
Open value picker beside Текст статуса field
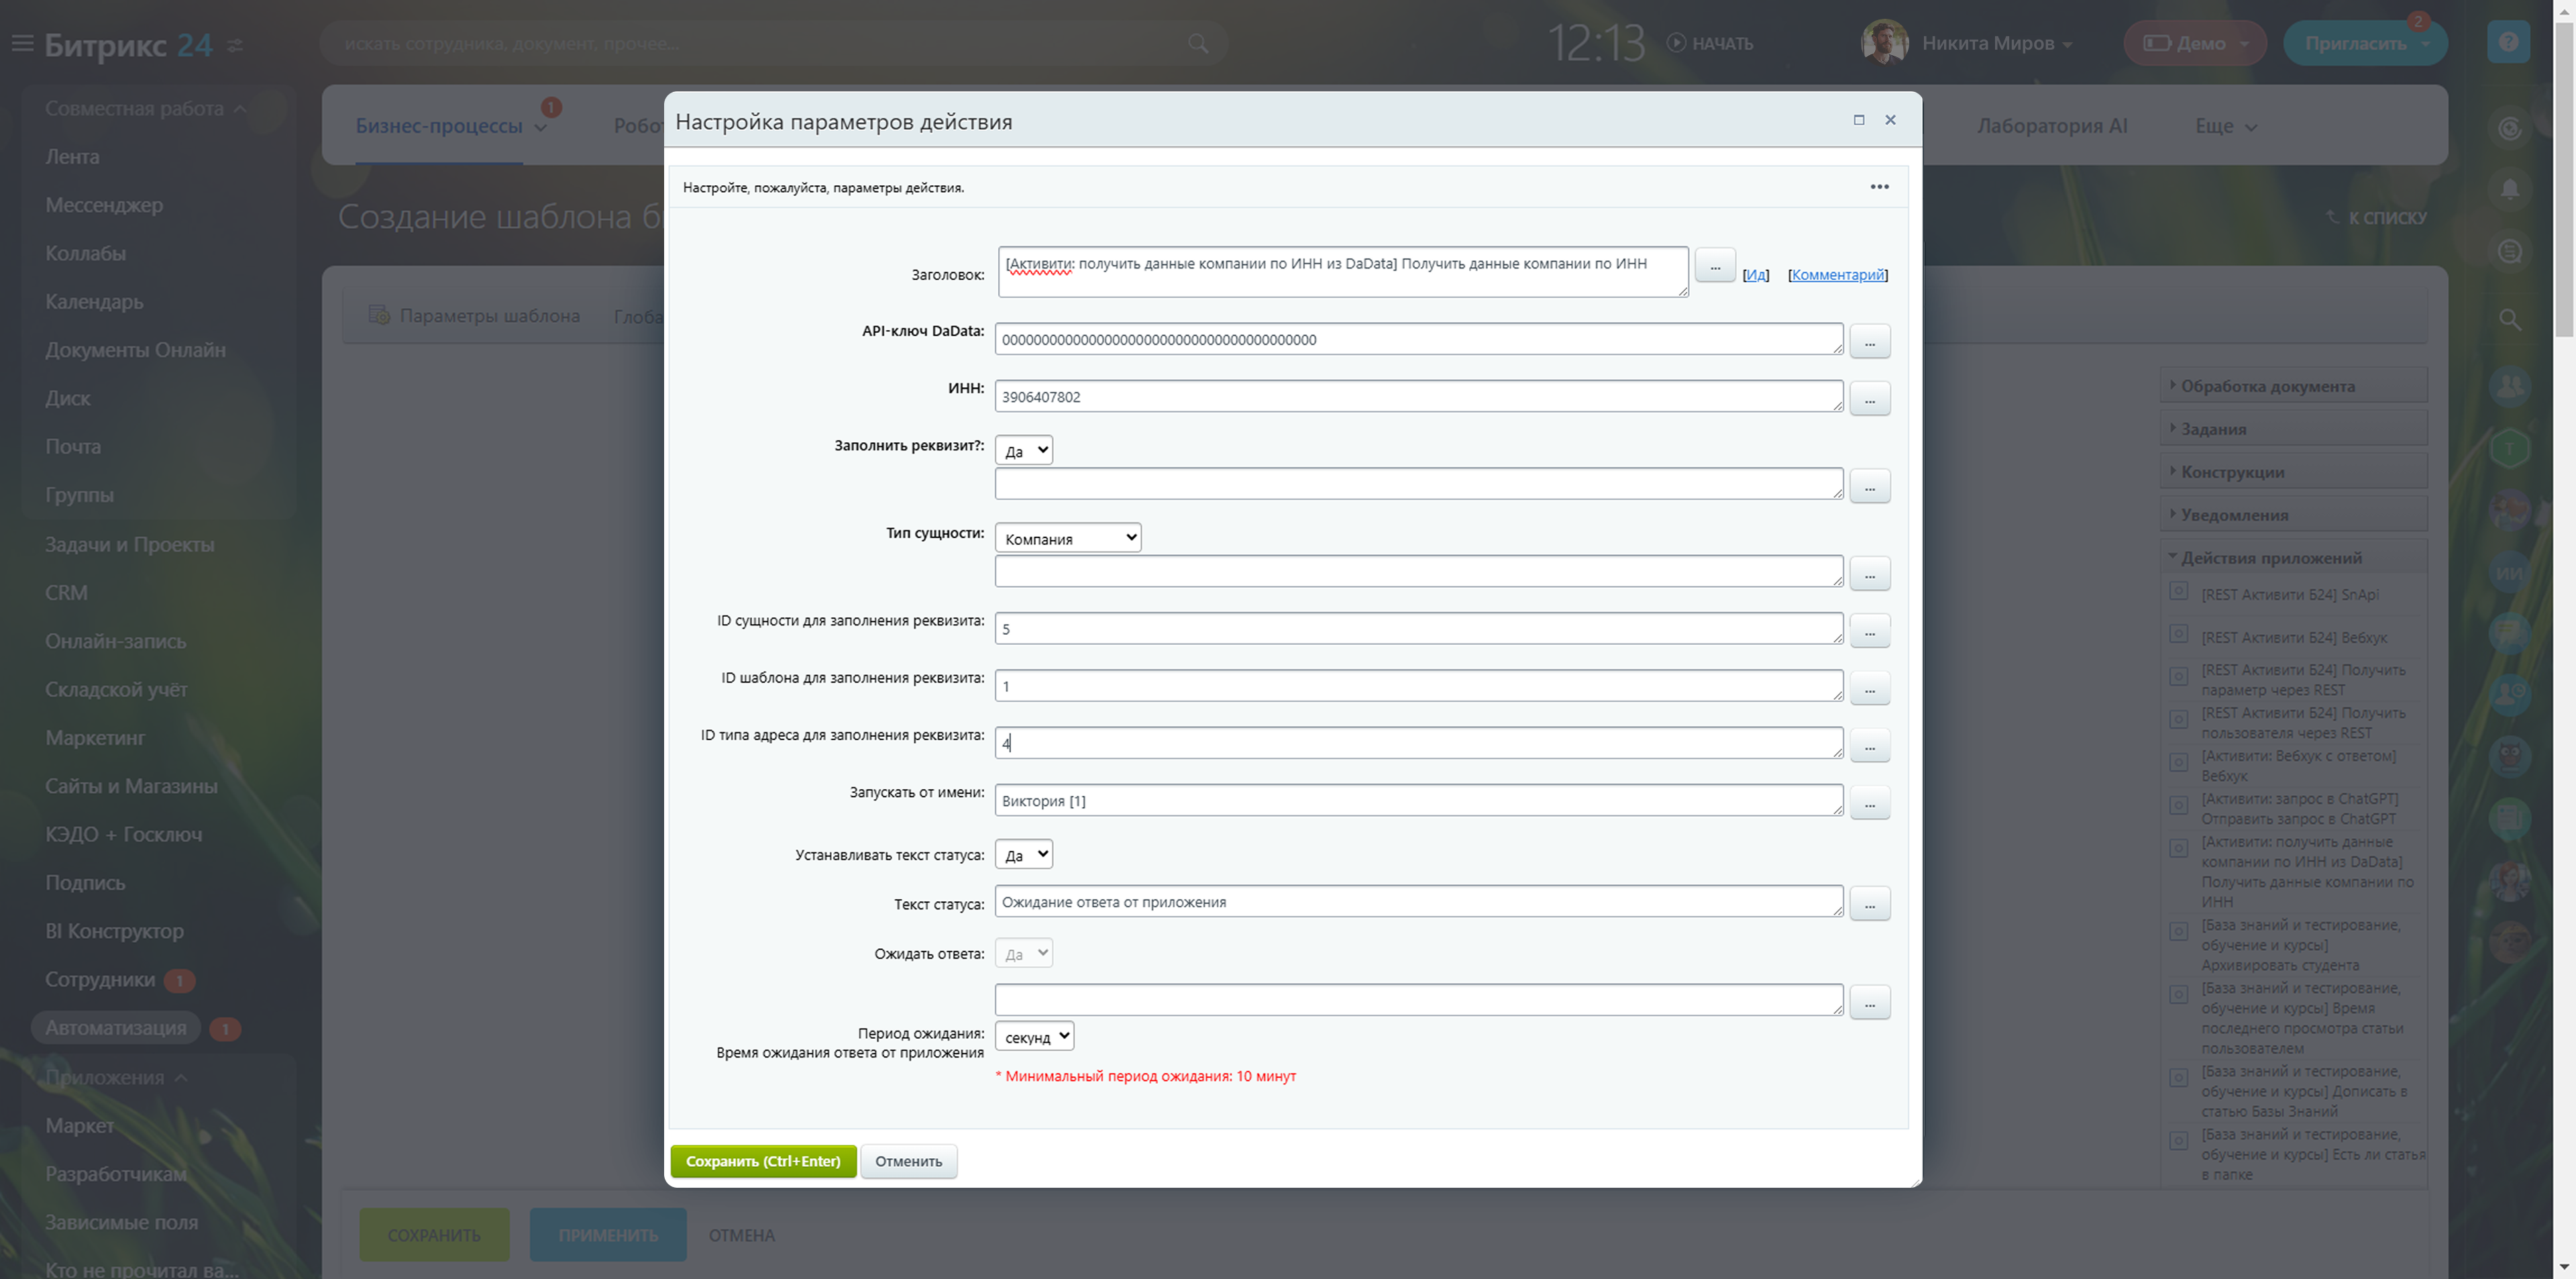click(1869, 904)
